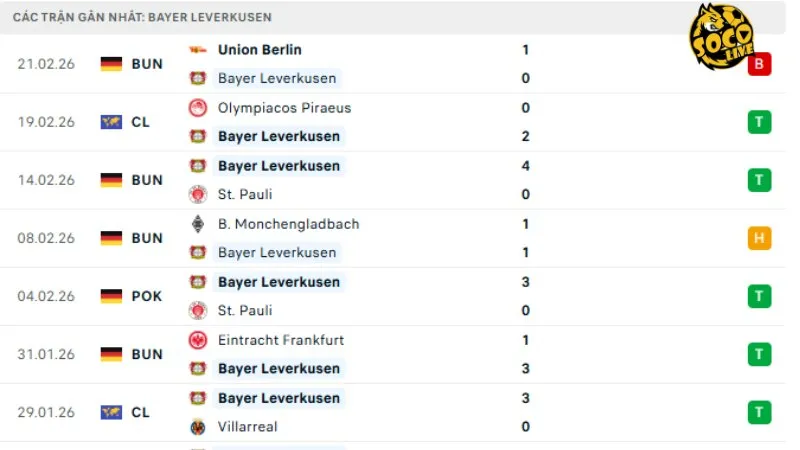Click the Union Berlin club crest
This screenshot has height=450, width=800.
pos(198,50)
